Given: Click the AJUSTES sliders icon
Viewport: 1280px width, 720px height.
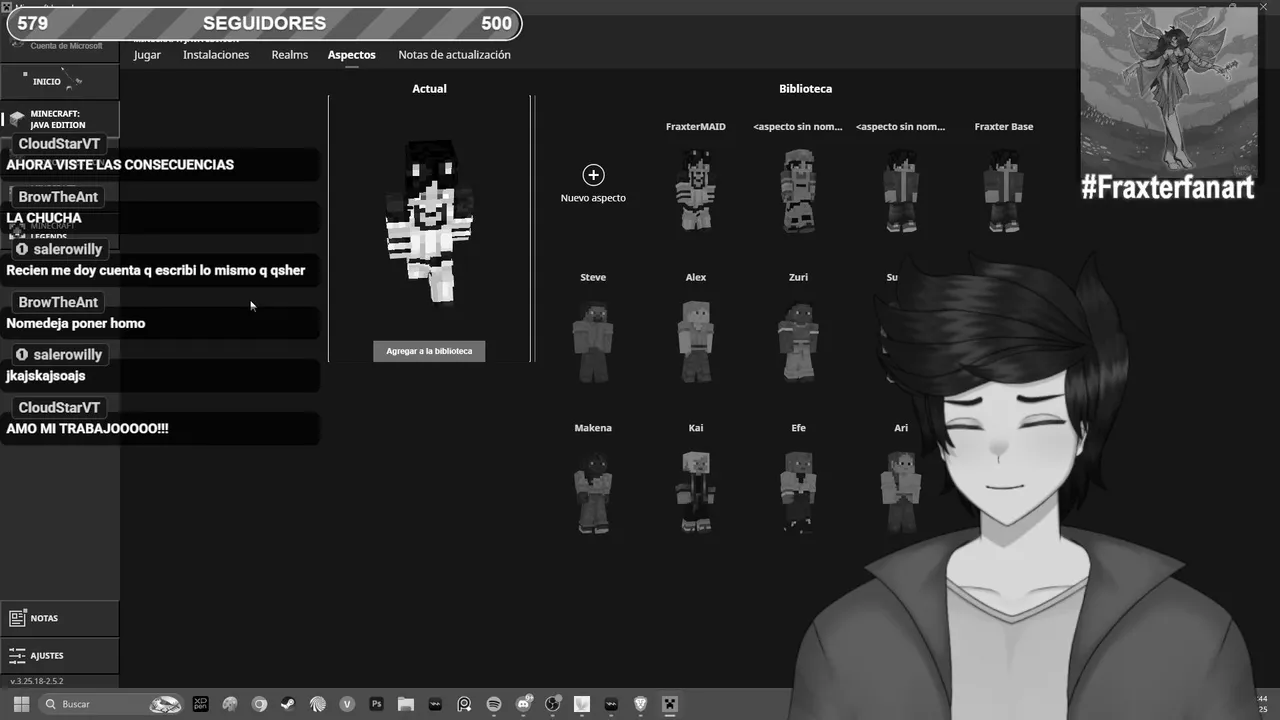Looking at the screenshot, I should coord(16,656).
